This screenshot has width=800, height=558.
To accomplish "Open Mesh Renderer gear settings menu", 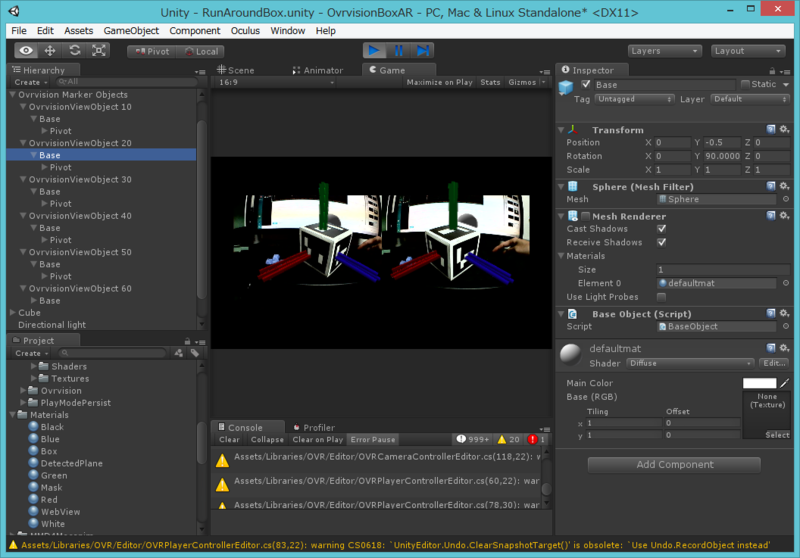I will coord(785,216).
